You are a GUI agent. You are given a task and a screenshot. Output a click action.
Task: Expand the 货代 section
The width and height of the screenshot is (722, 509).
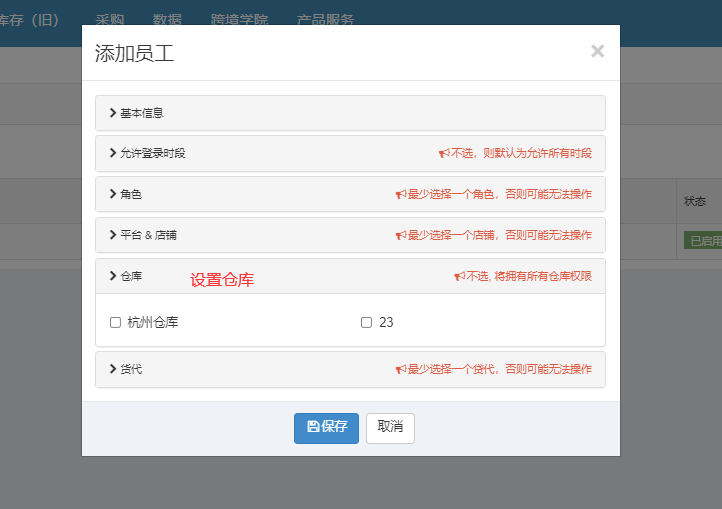point(130,369)
